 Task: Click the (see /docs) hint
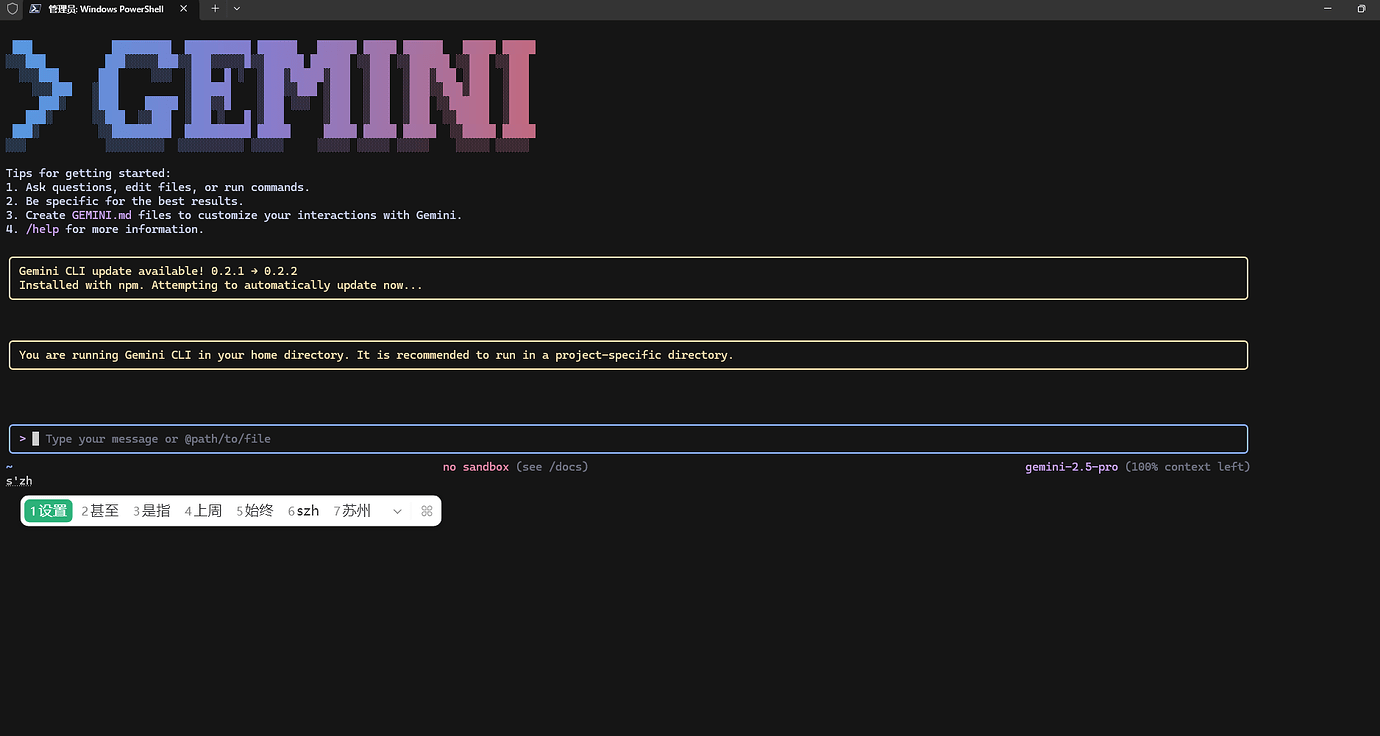tap(552, 467)
